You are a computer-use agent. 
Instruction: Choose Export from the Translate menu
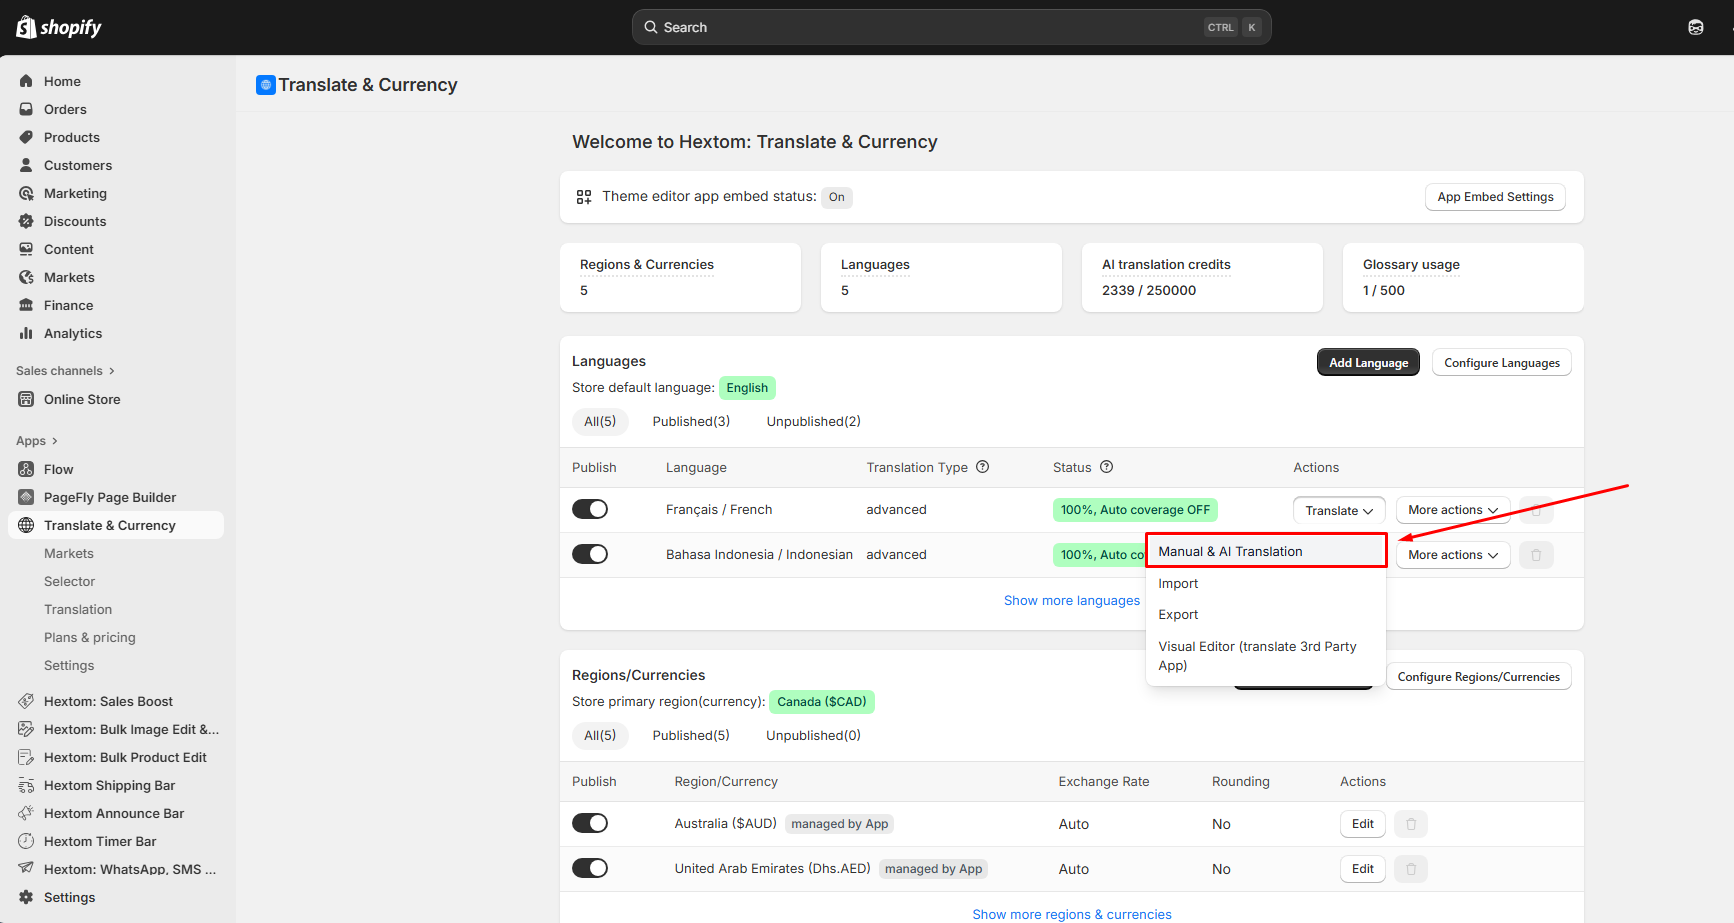coord(1266,614)
